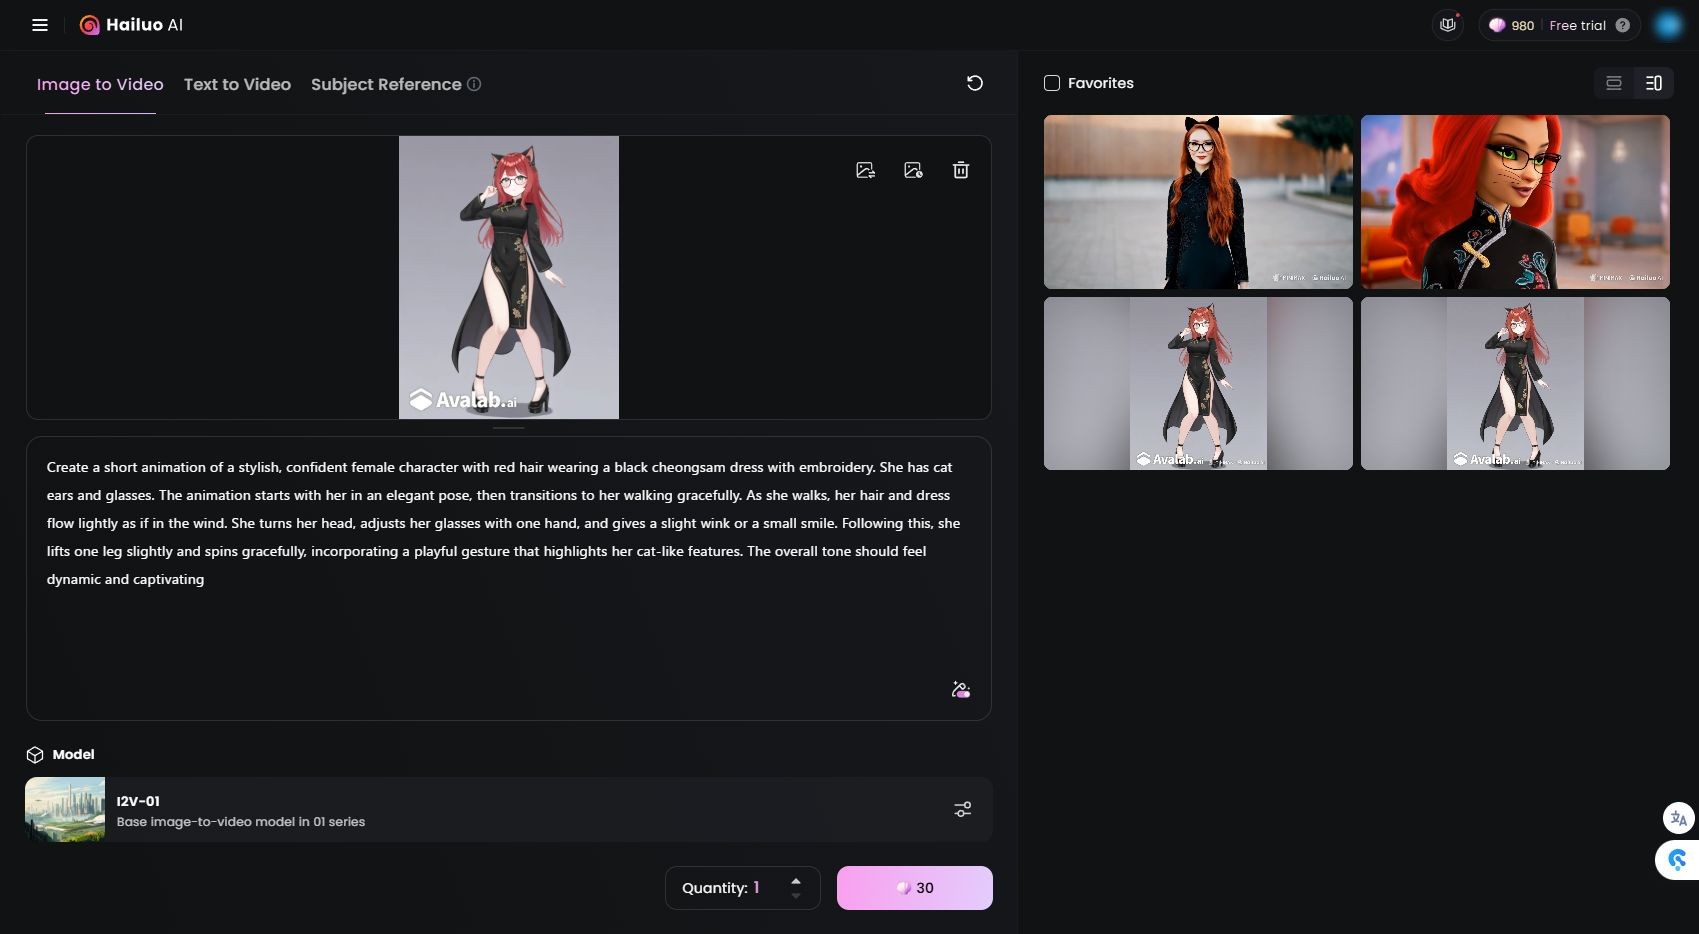Open the hamburger navigation menu
This screenshot has width=1699, height=934.
40,25
